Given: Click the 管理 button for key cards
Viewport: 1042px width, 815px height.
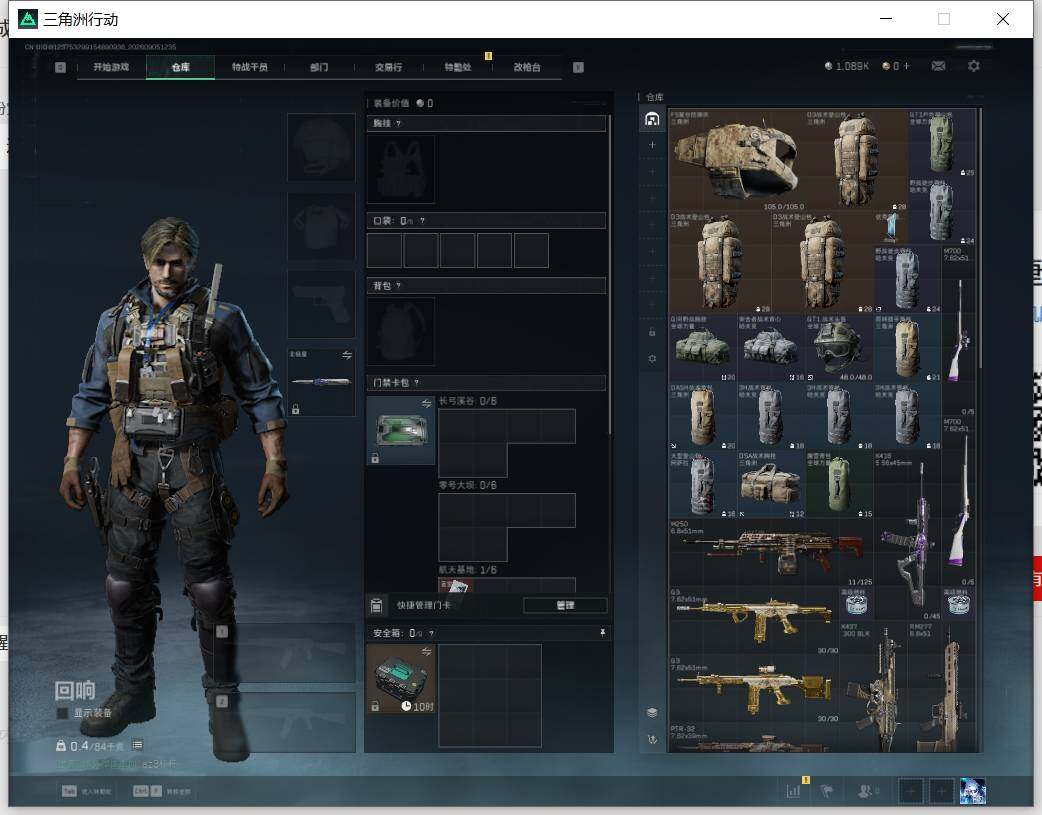Looking at the screenshot, I should point(565,605).
